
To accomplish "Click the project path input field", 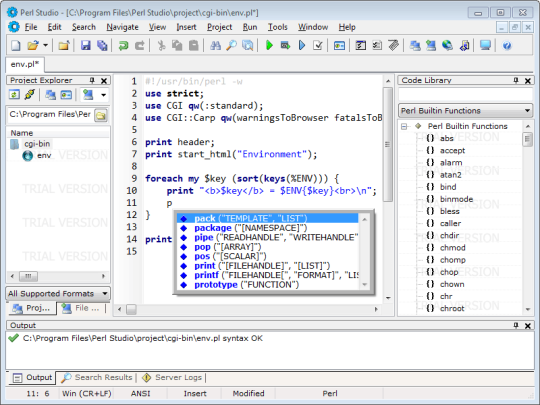I will click(50, 115).
